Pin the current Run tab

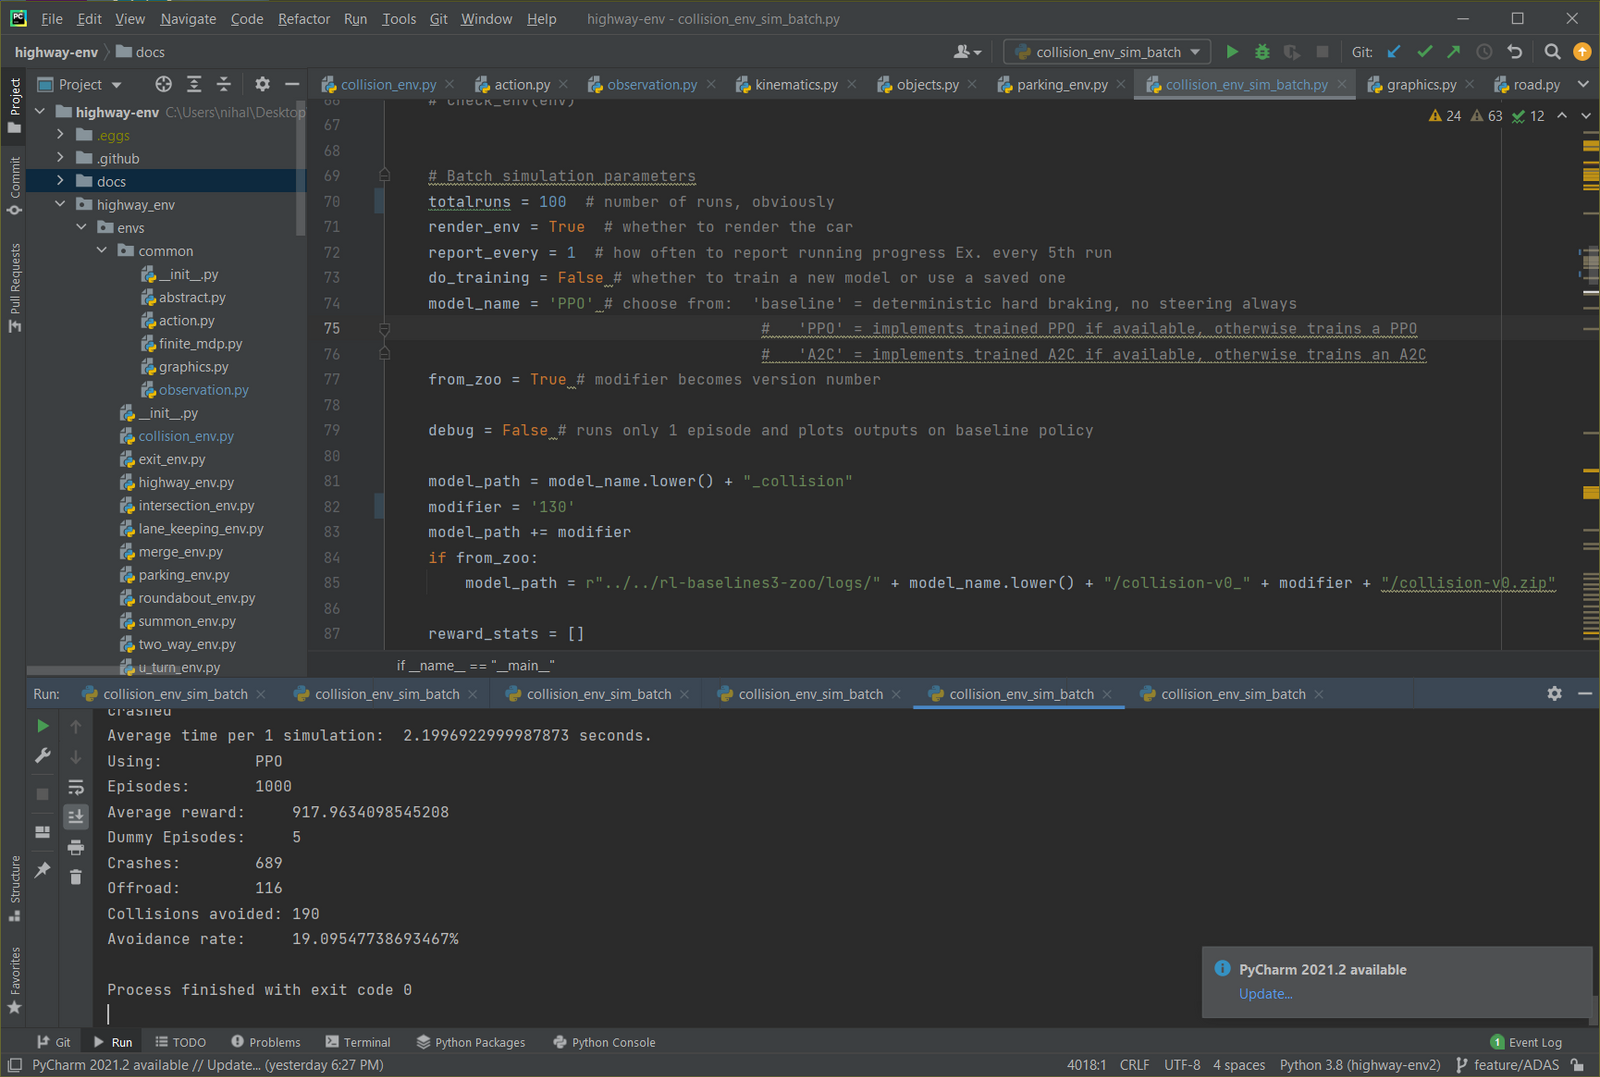coord(43,870)
